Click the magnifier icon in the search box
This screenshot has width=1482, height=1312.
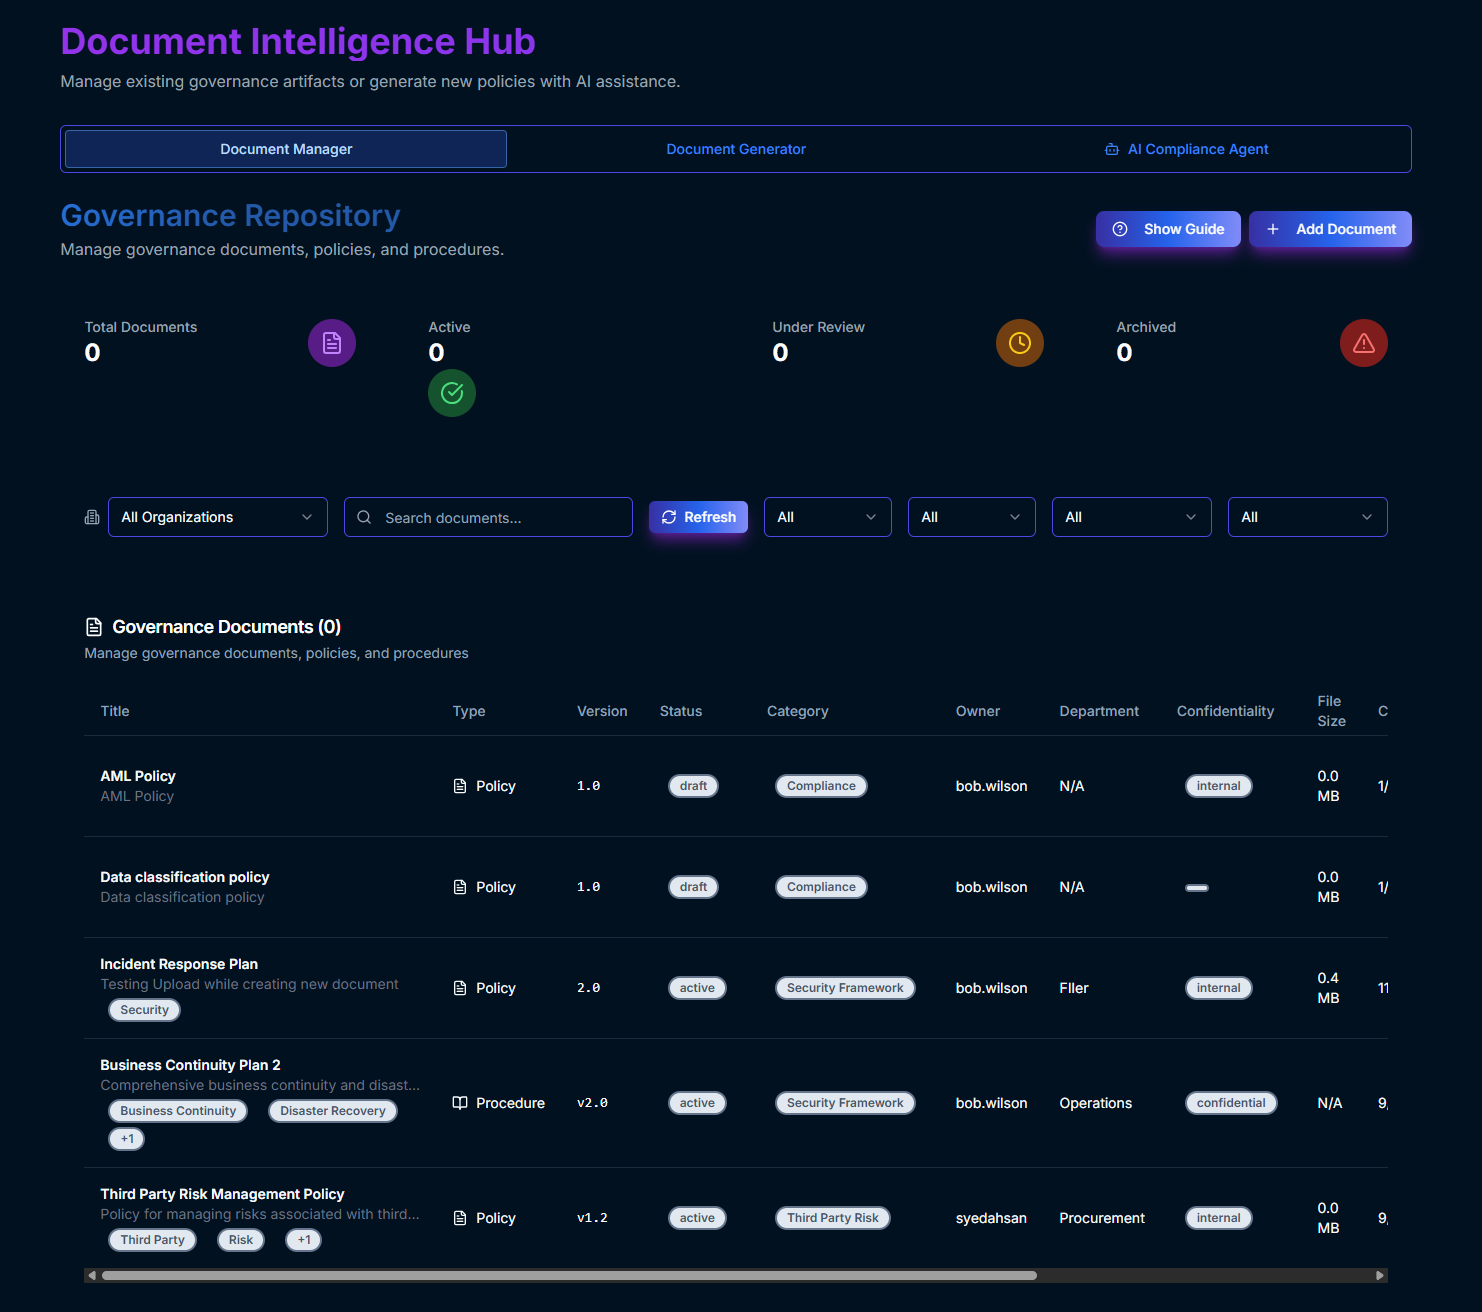(x=364, y=517)
